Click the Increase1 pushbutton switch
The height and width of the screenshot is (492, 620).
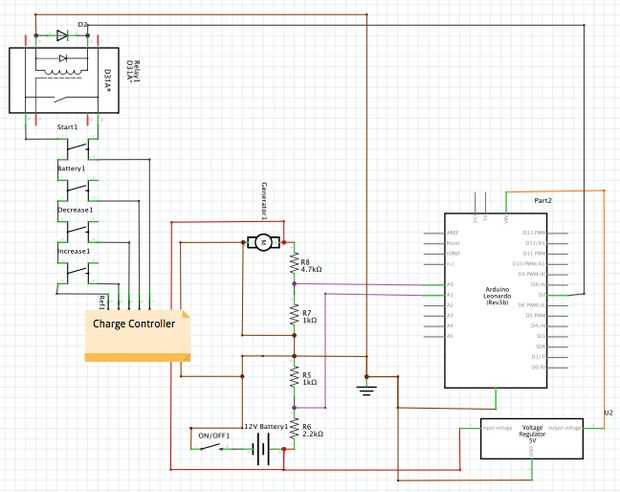point(78,273)
